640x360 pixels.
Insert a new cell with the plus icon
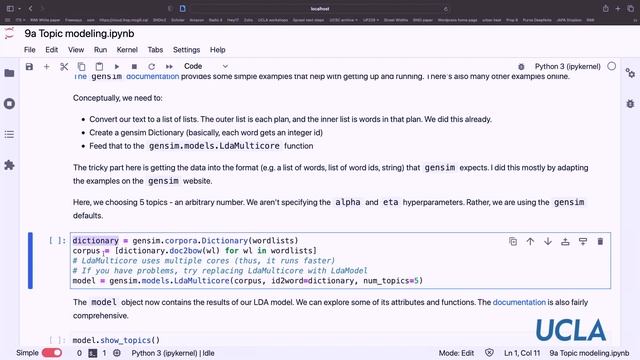click(x=47, y=67)
